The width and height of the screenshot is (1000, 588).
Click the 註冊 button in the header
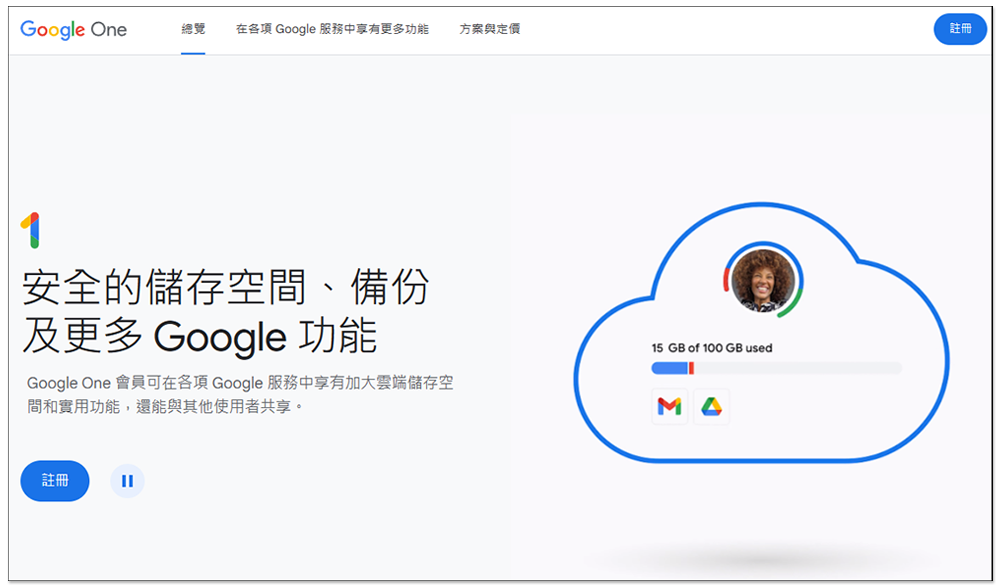(960, 29)
